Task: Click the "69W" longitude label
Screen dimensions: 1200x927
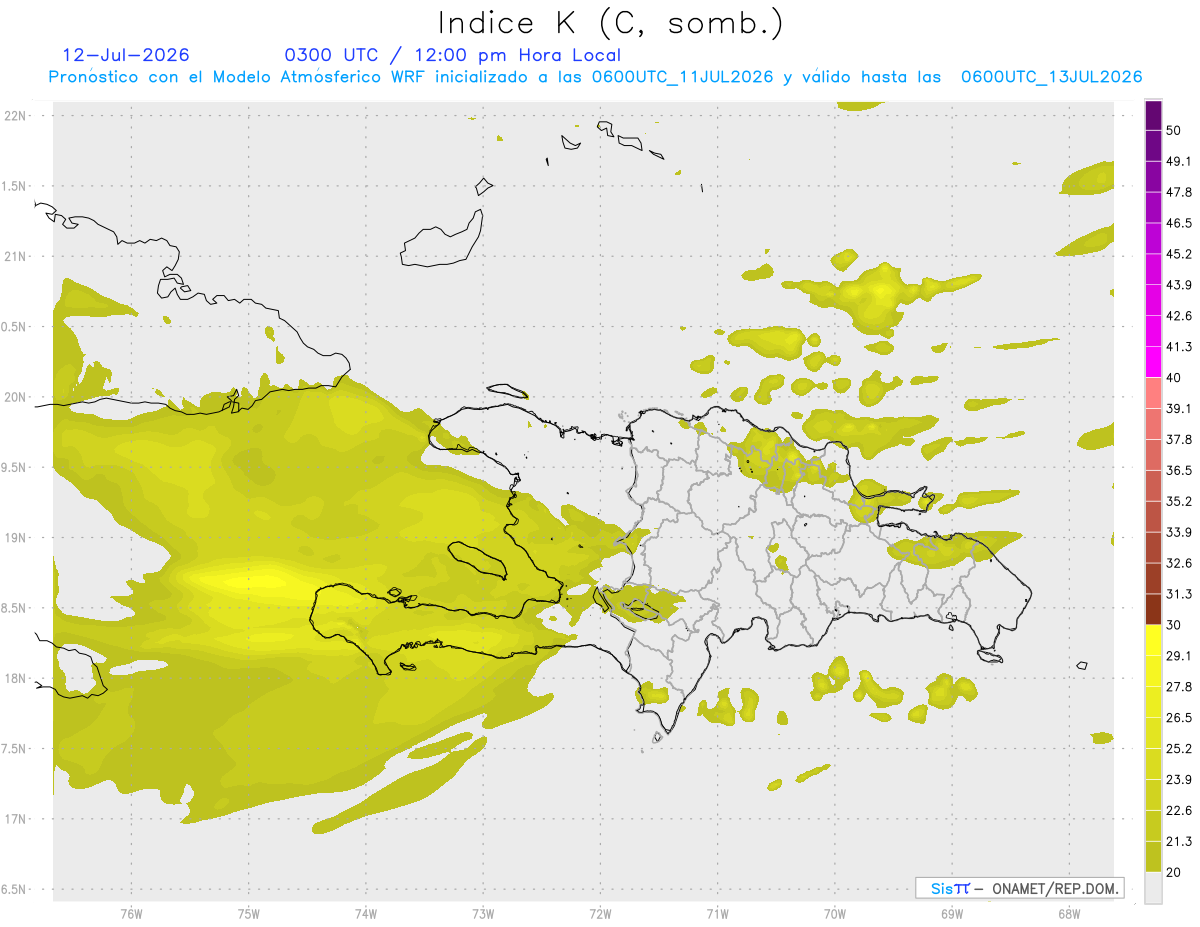Action: (x=952, y=913)
